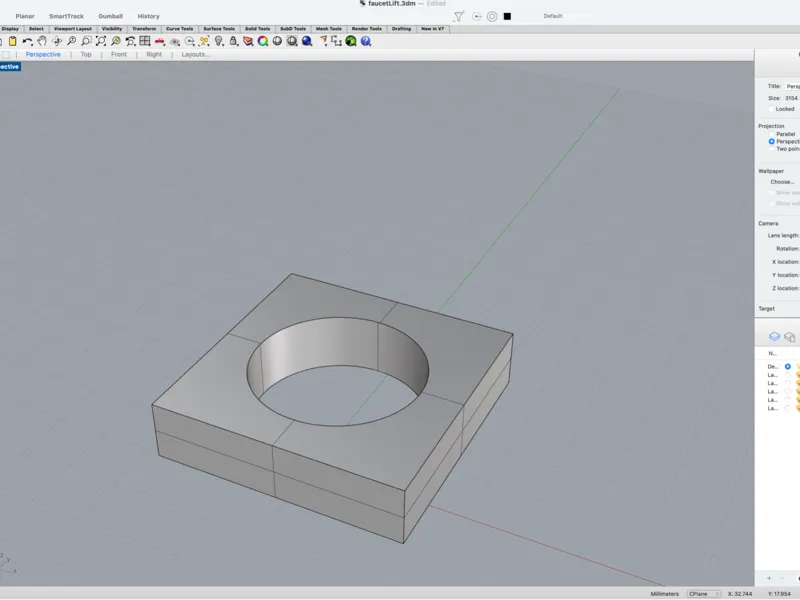This screenshot has height=600, width=800.
Task: Click the black layer color swatch
Action: pyautogui.click(x=507, y=17)
